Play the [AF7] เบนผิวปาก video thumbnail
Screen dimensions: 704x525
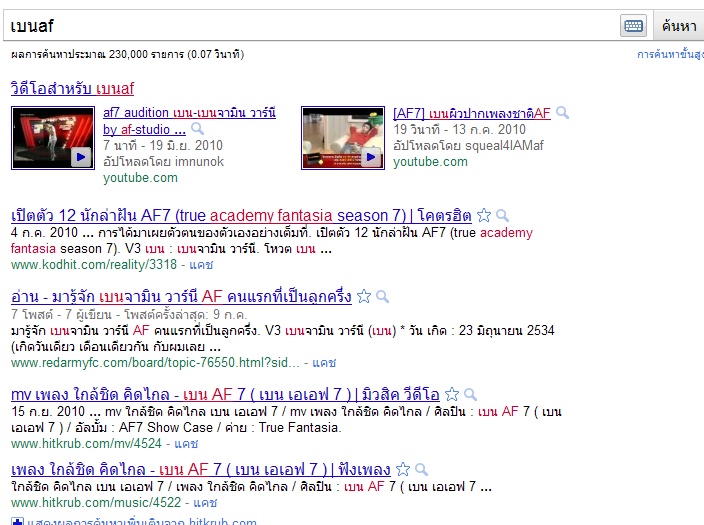[x=343, y=138]
